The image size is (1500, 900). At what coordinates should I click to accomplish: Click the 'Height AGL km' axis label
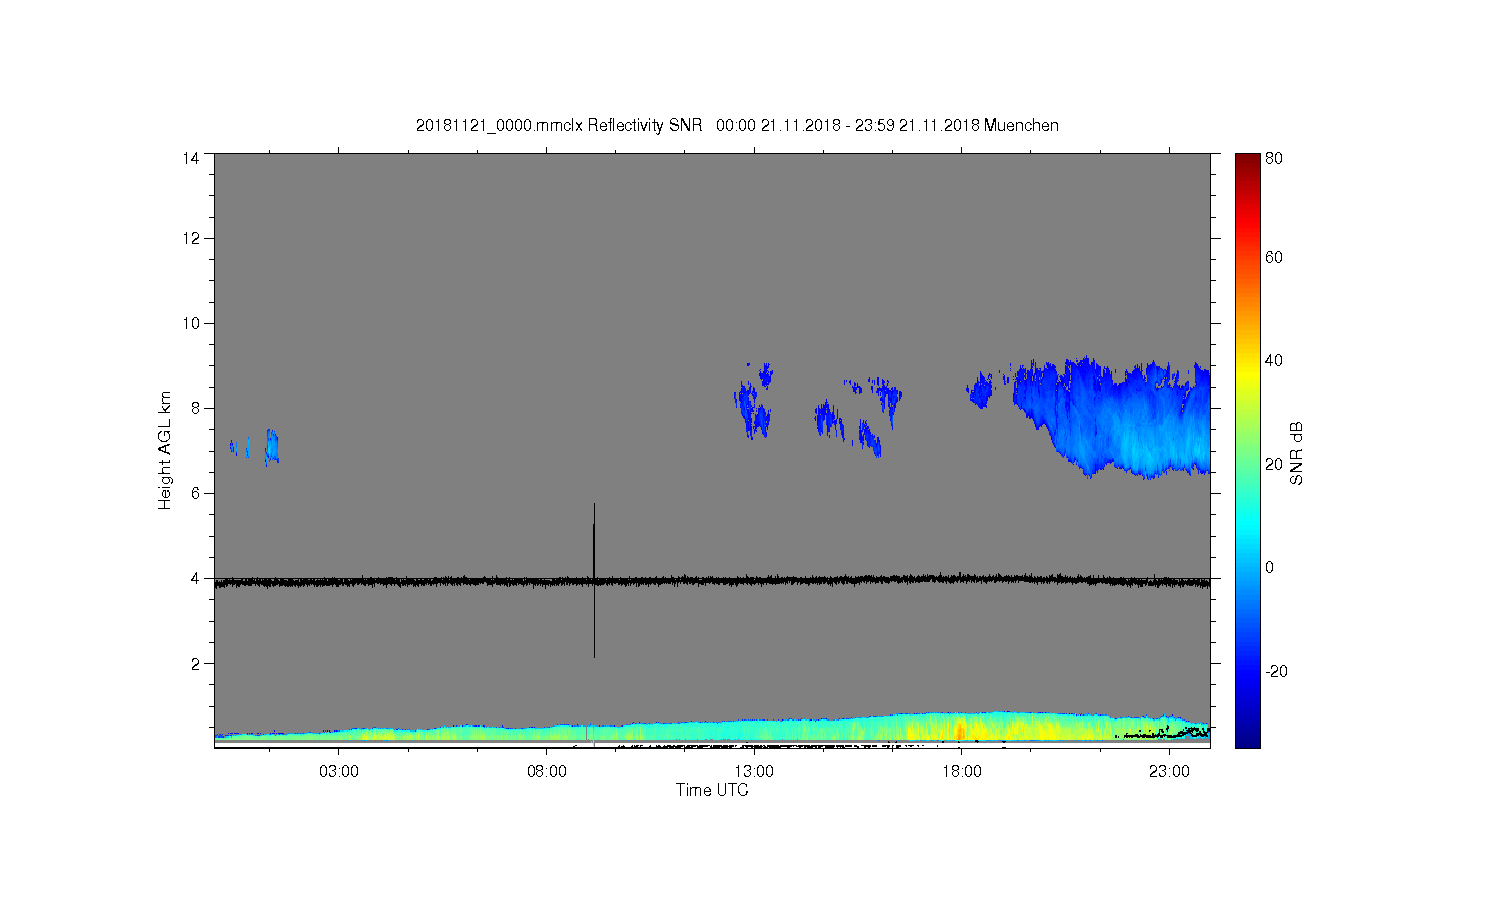165,451
